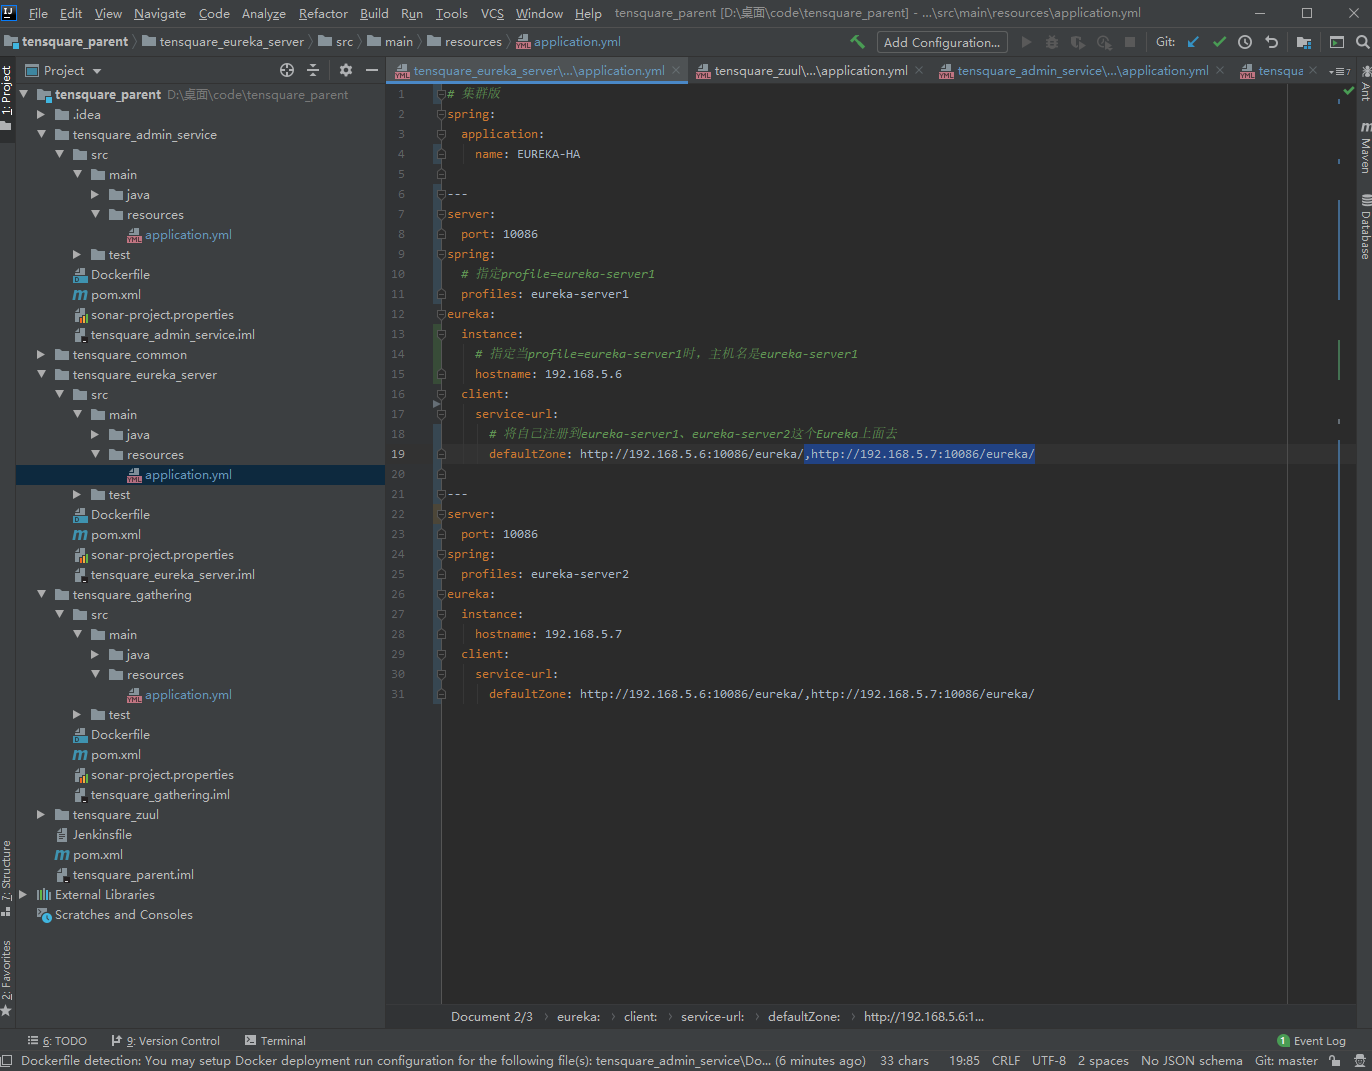Click the Stop square icon in toolbar
This screenshot has width=1372, height=1071.
click(1130, 42)
